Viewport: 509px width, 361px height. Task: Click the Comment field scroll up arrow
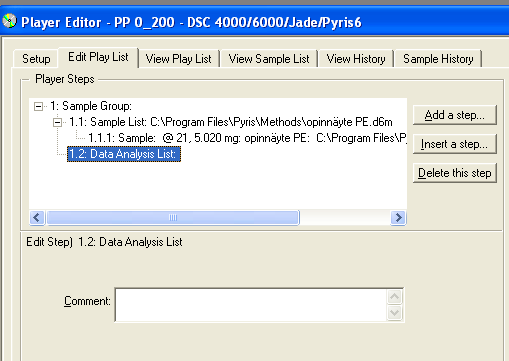pyautogui.click(x=395, y=297)
